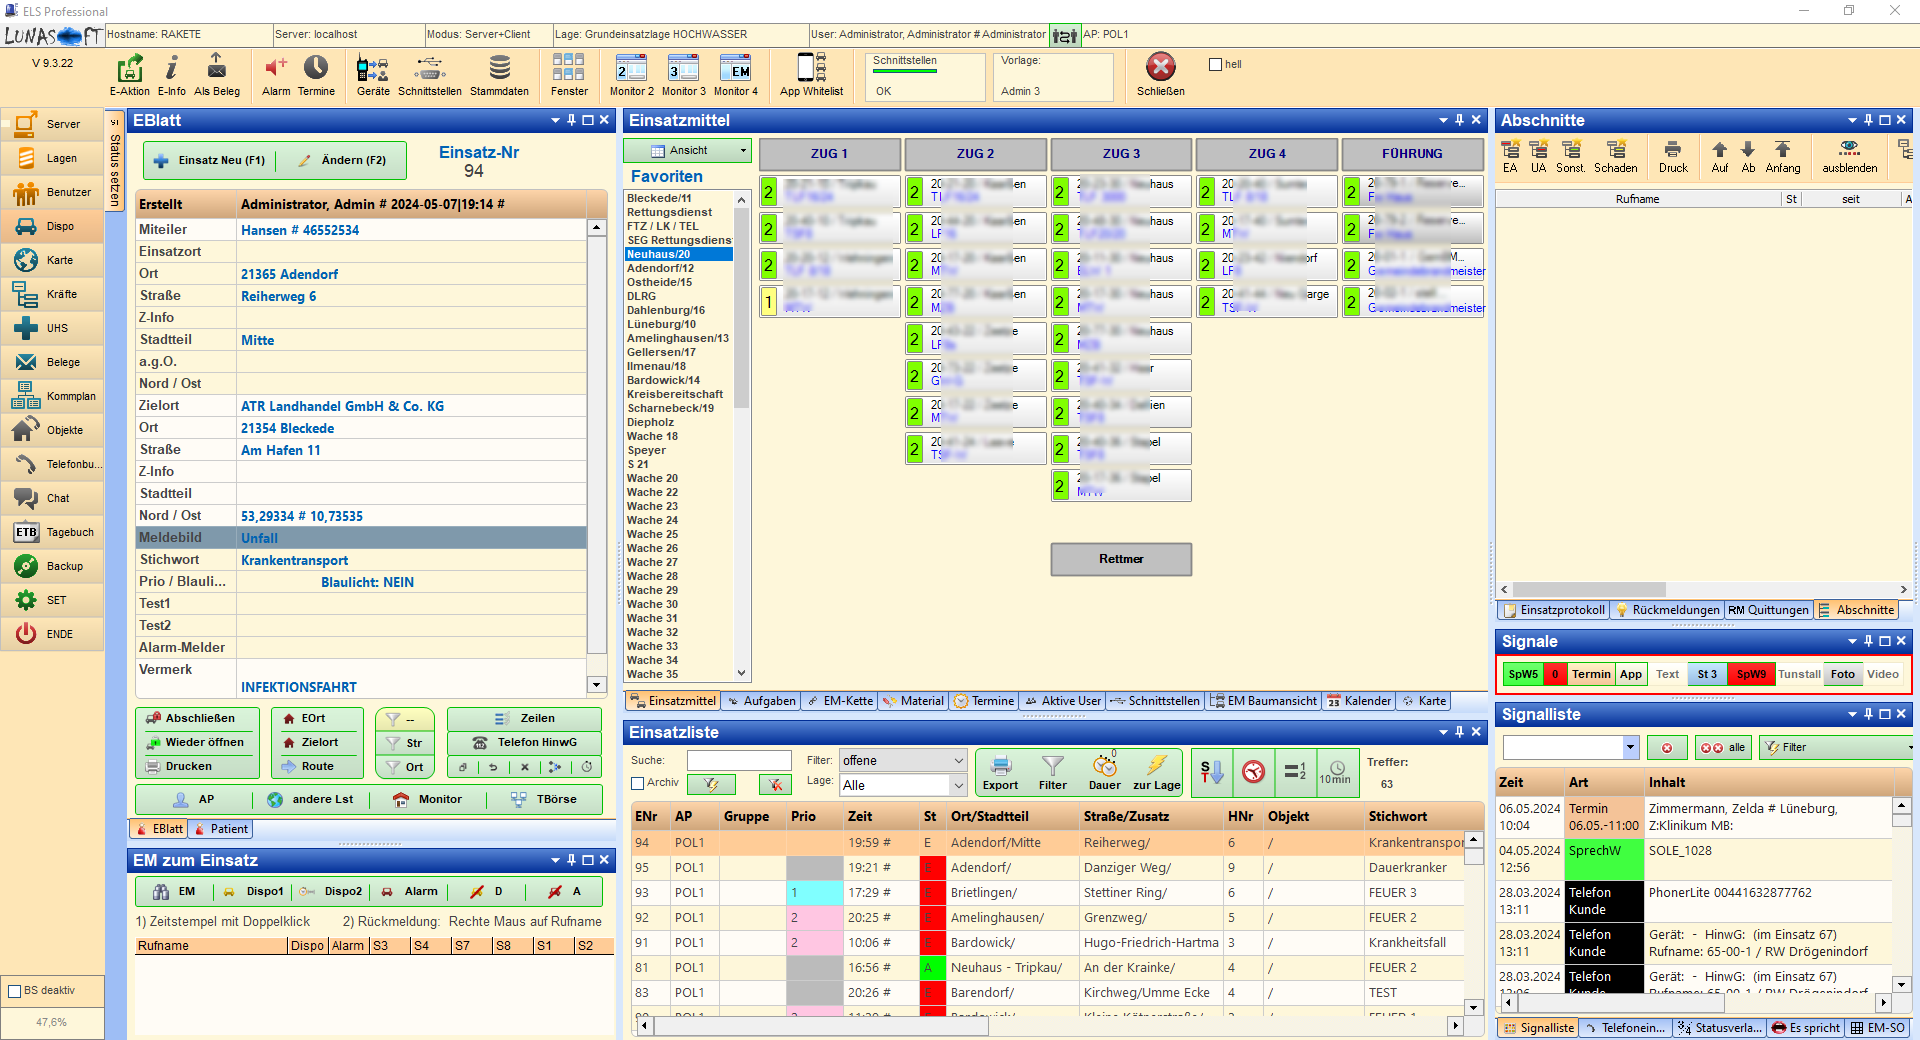1920x1040 pixels.
Task: Click the Export icon in Einsatzliste
Action: pyautogui.click(x=1000, y=771)
